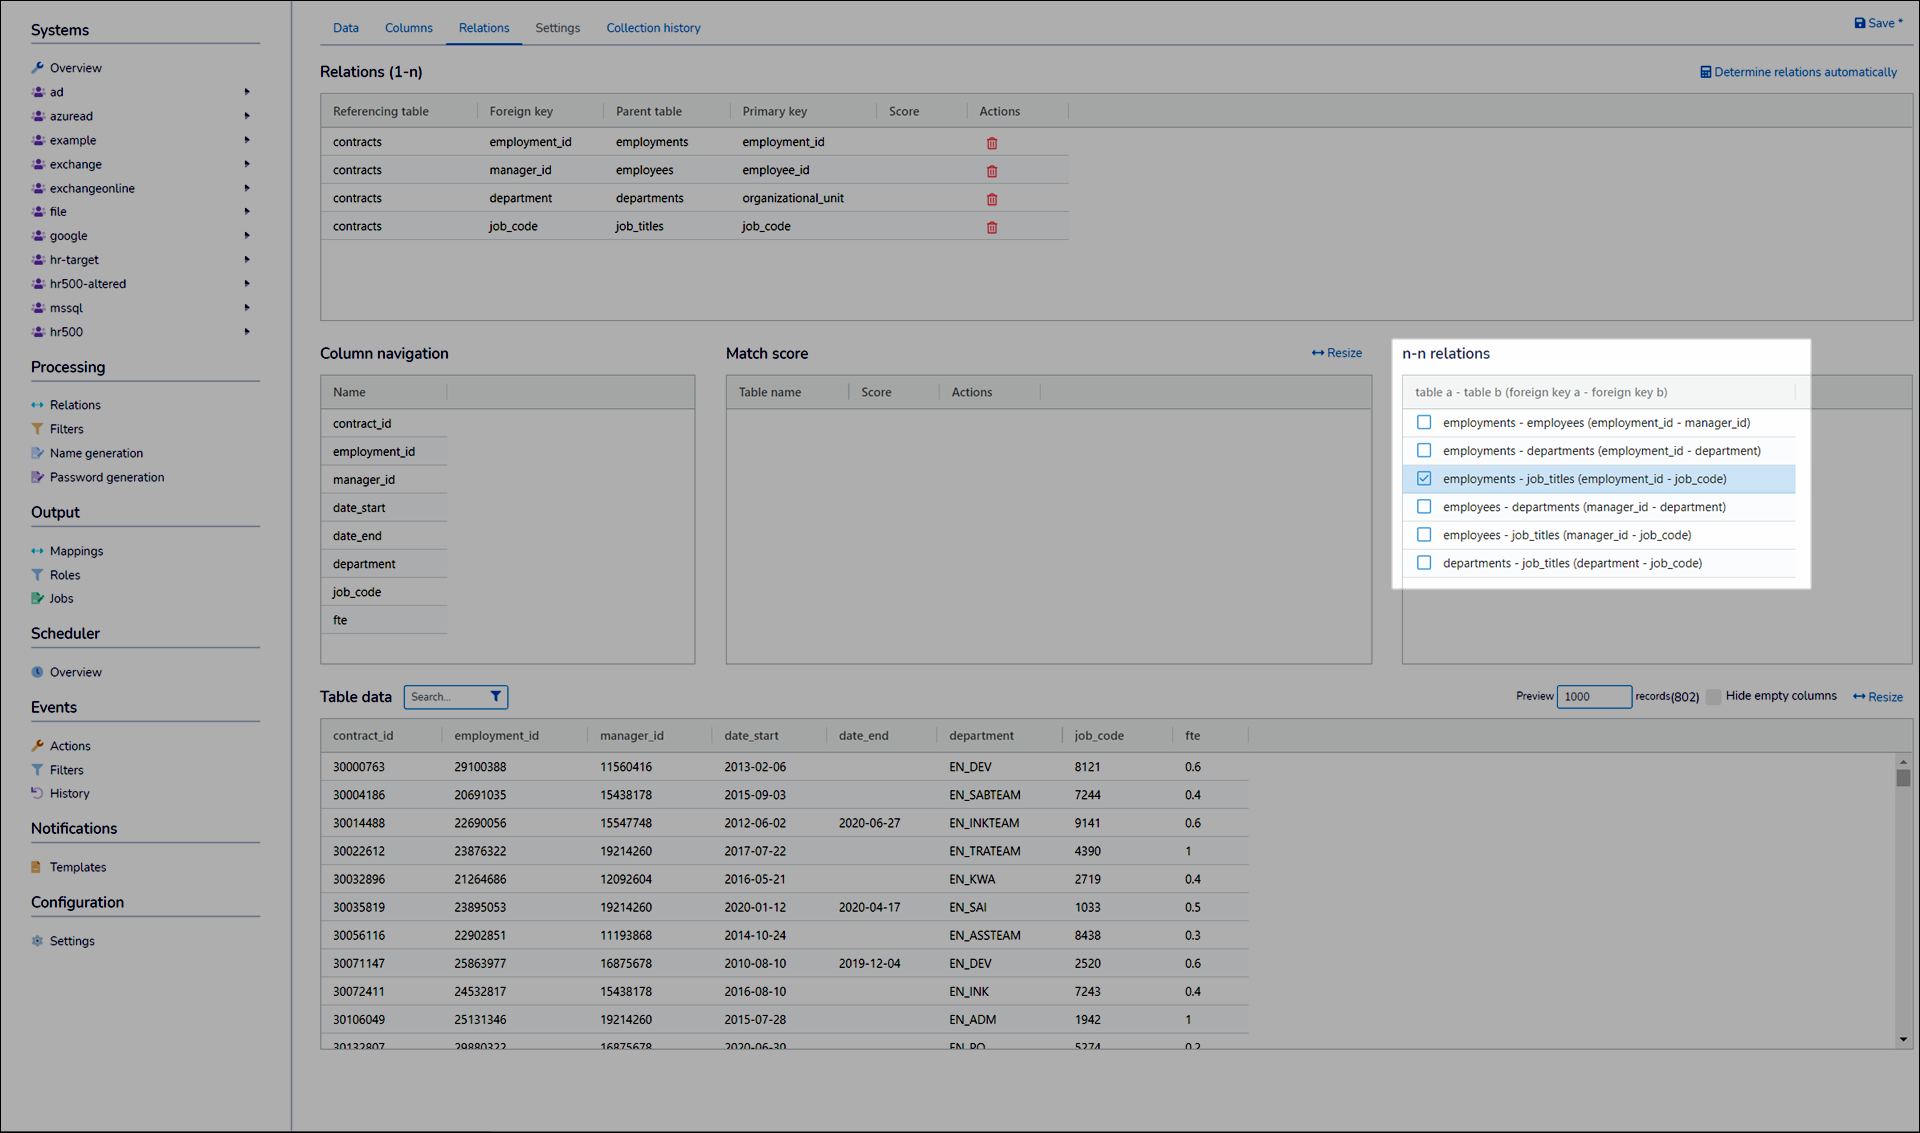
Task: Open Templates under Notifications
Action: click(77, 867)
